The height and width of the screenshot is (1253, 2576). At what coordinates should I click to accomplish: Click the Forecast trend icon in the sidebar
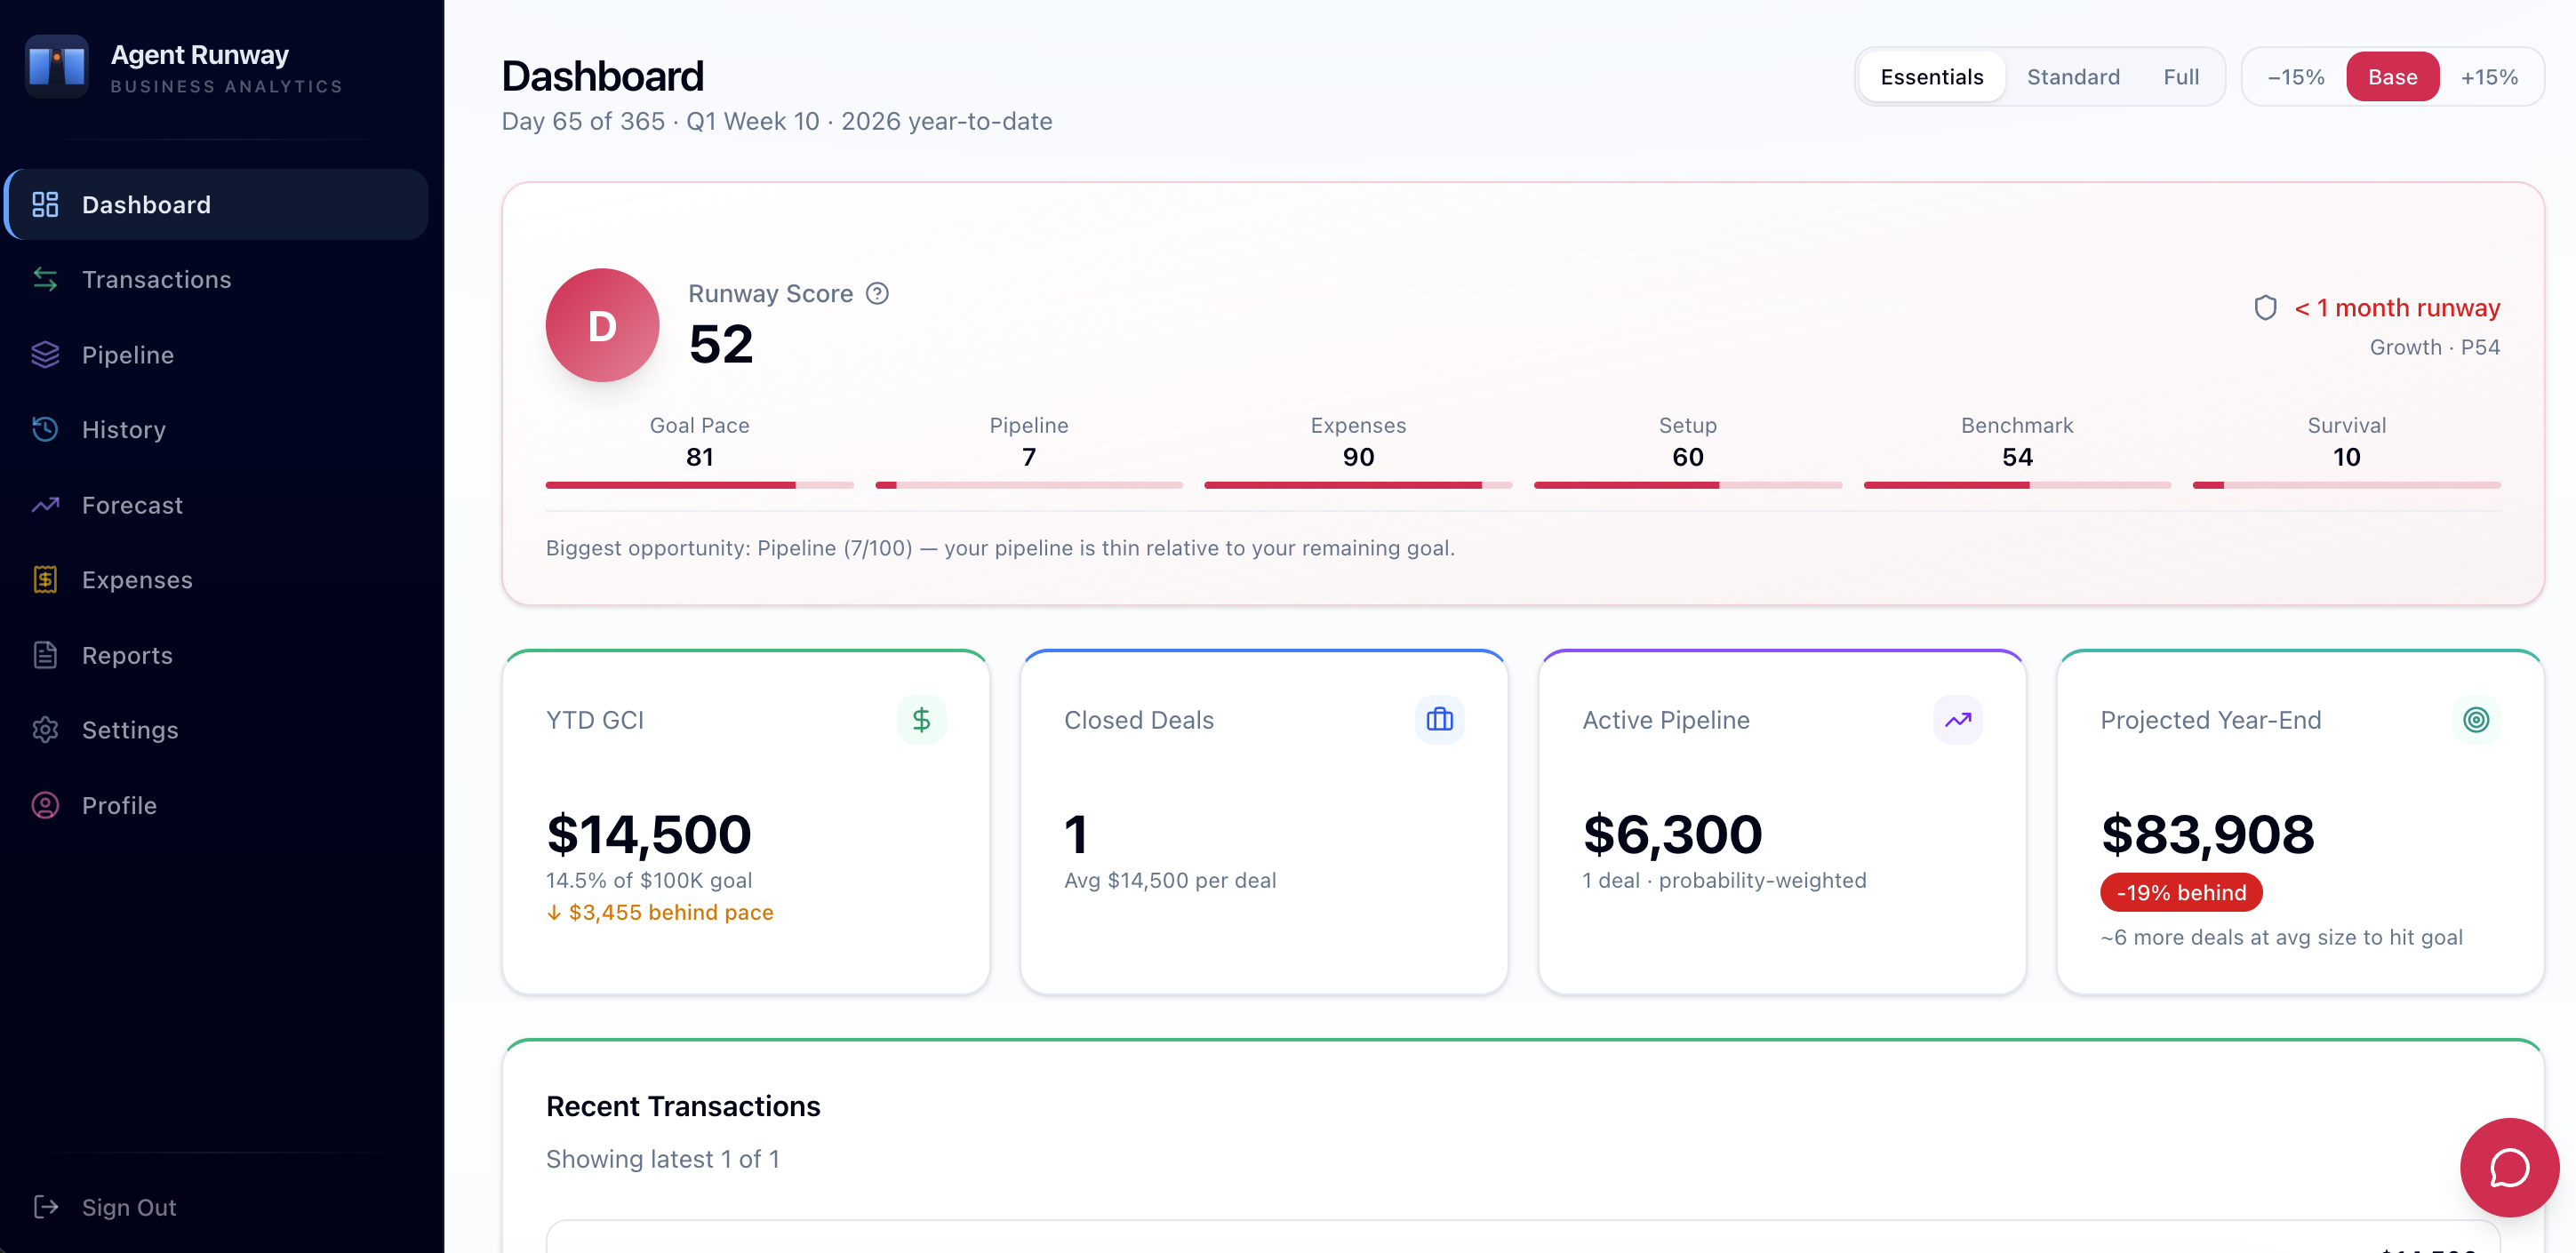pos(45,505)
